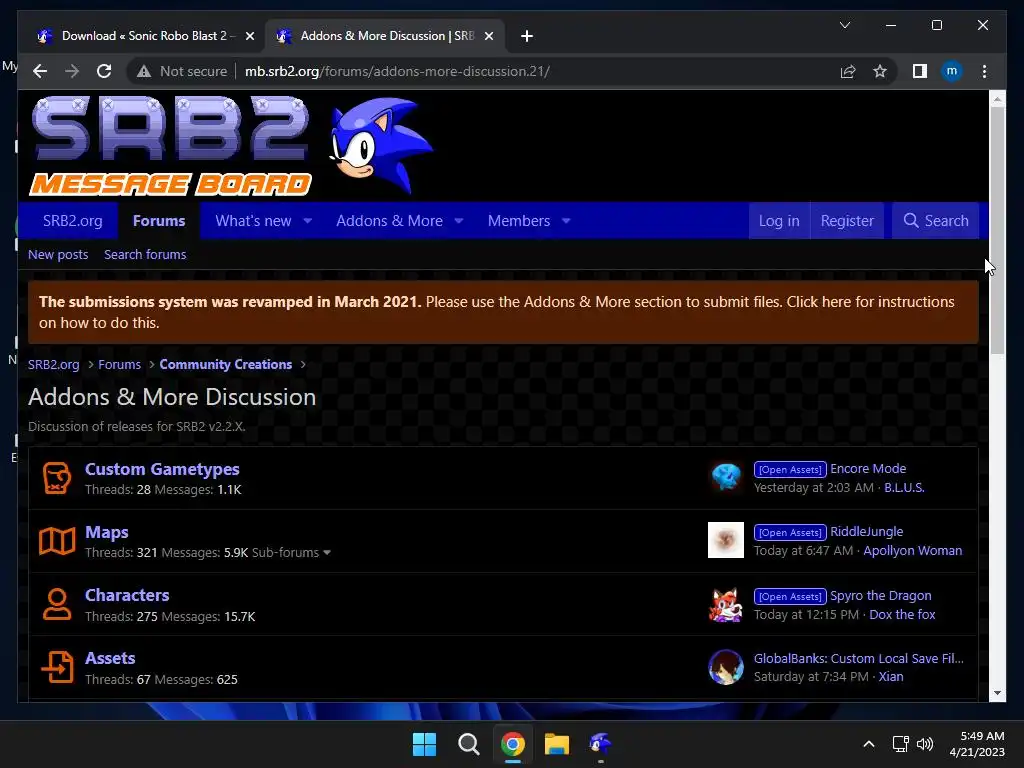1024x768 pixels.
Task: Open the Windows Start button
Action: click(424, 744)
